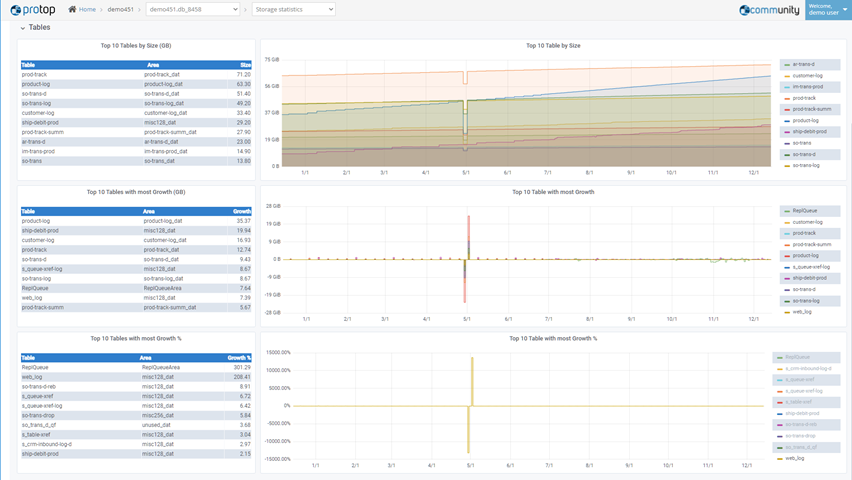Select ar-trans-d row in Size table

tap(136, 142)
